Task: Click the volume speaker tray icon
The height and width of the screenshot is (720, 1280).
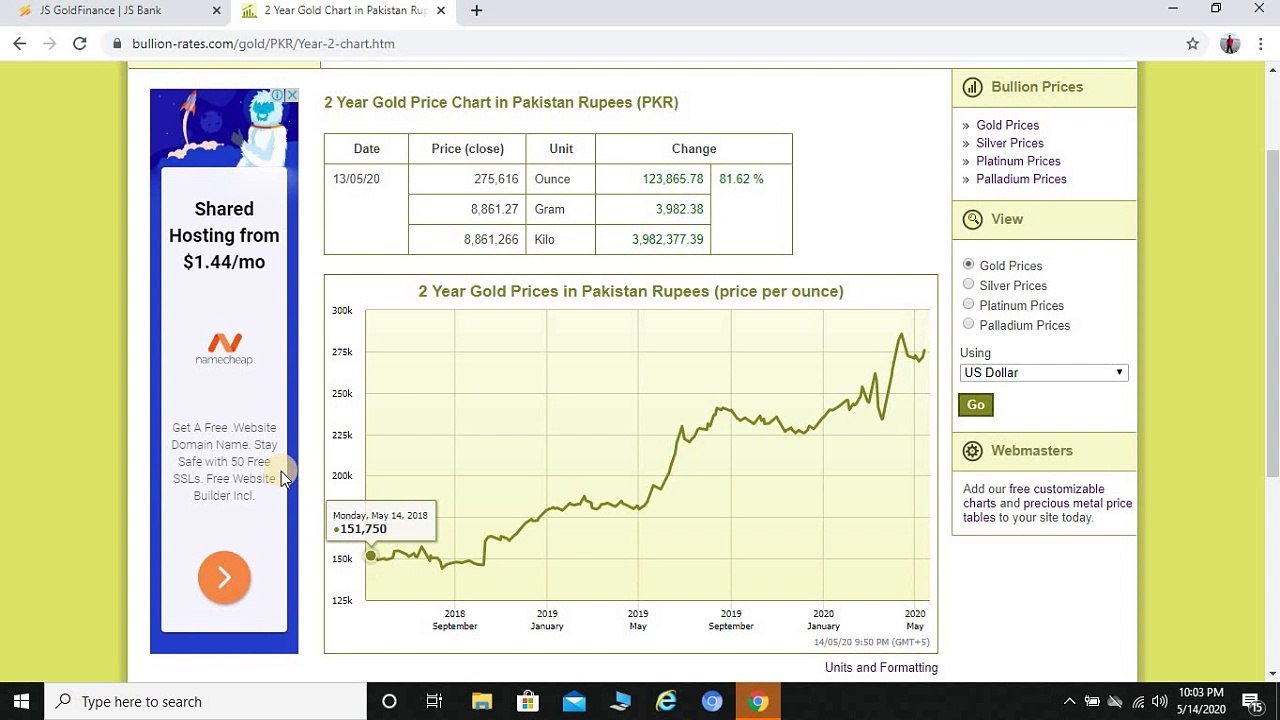Action: click(x=1159, y=701)
